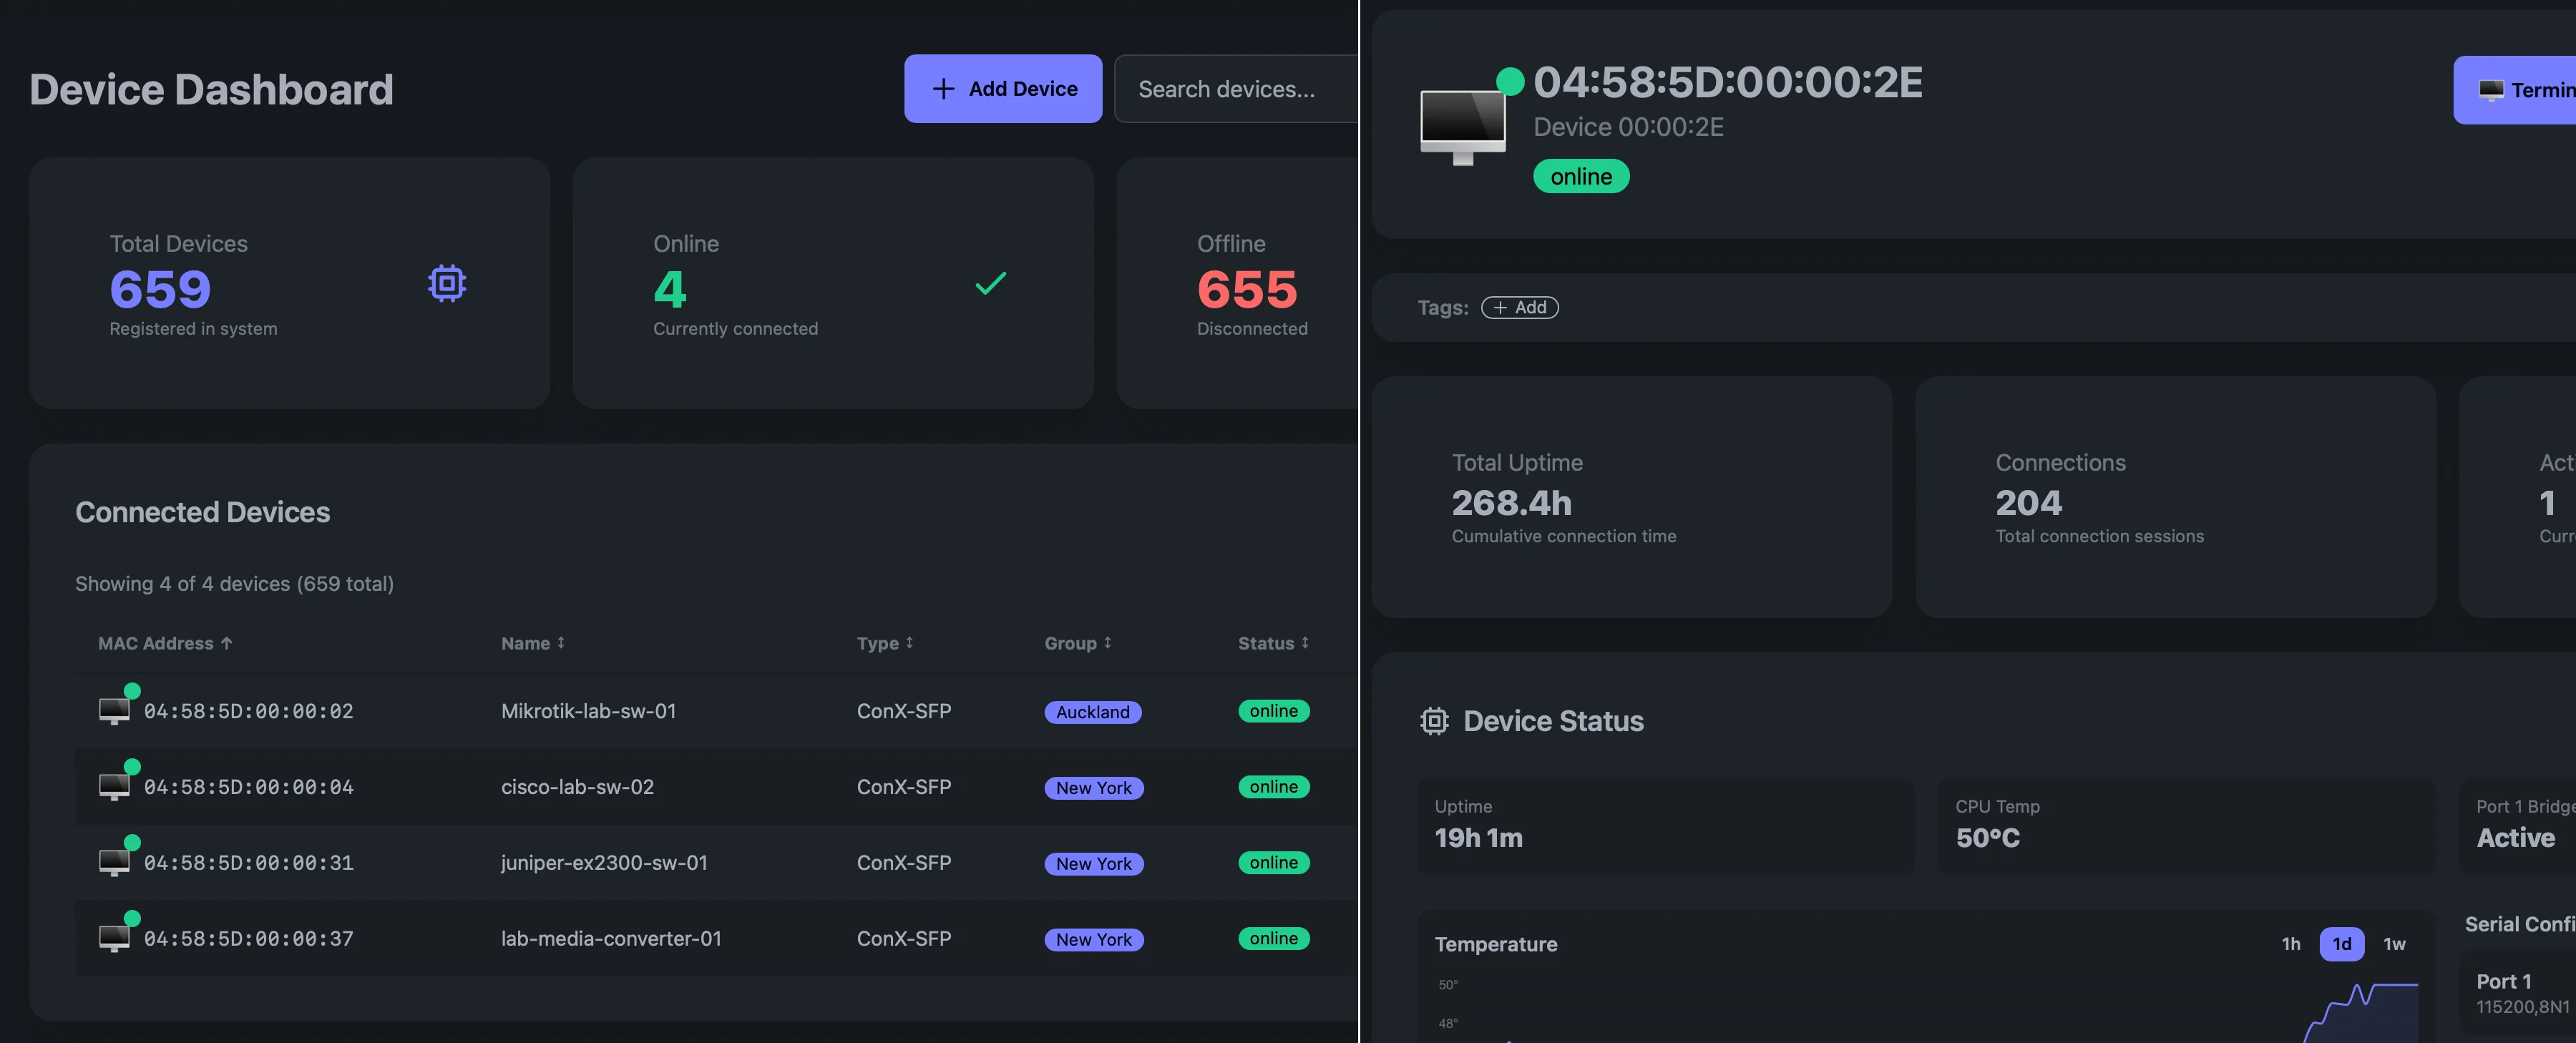Select the 1h temperature range
This screenshot has width=2576, height=1043.
[x=2291, y=944]
